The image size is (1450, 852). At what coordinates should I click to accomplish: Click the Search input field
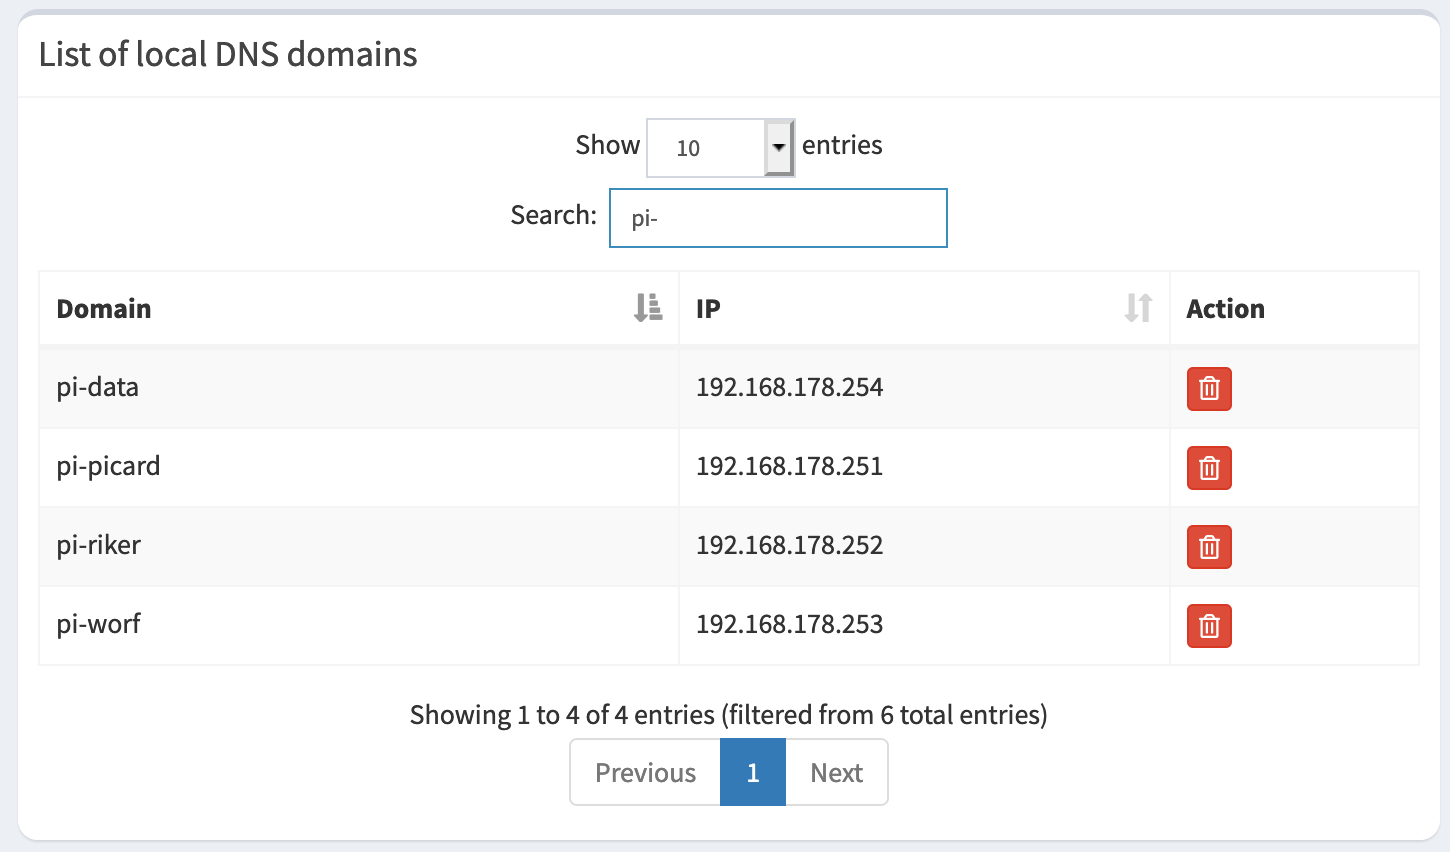(778, 218)
